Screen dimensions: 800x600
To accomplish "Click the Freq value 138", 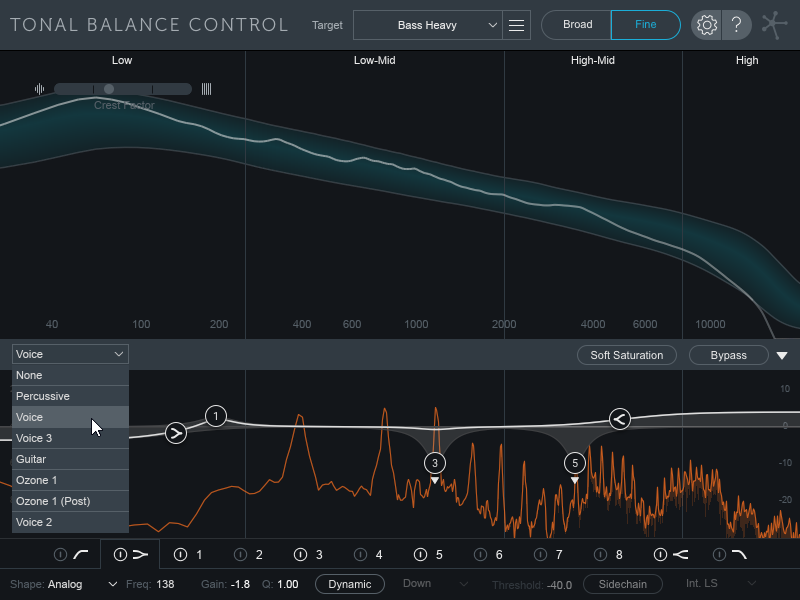I will pyautogui.click(x=165, y=584).
